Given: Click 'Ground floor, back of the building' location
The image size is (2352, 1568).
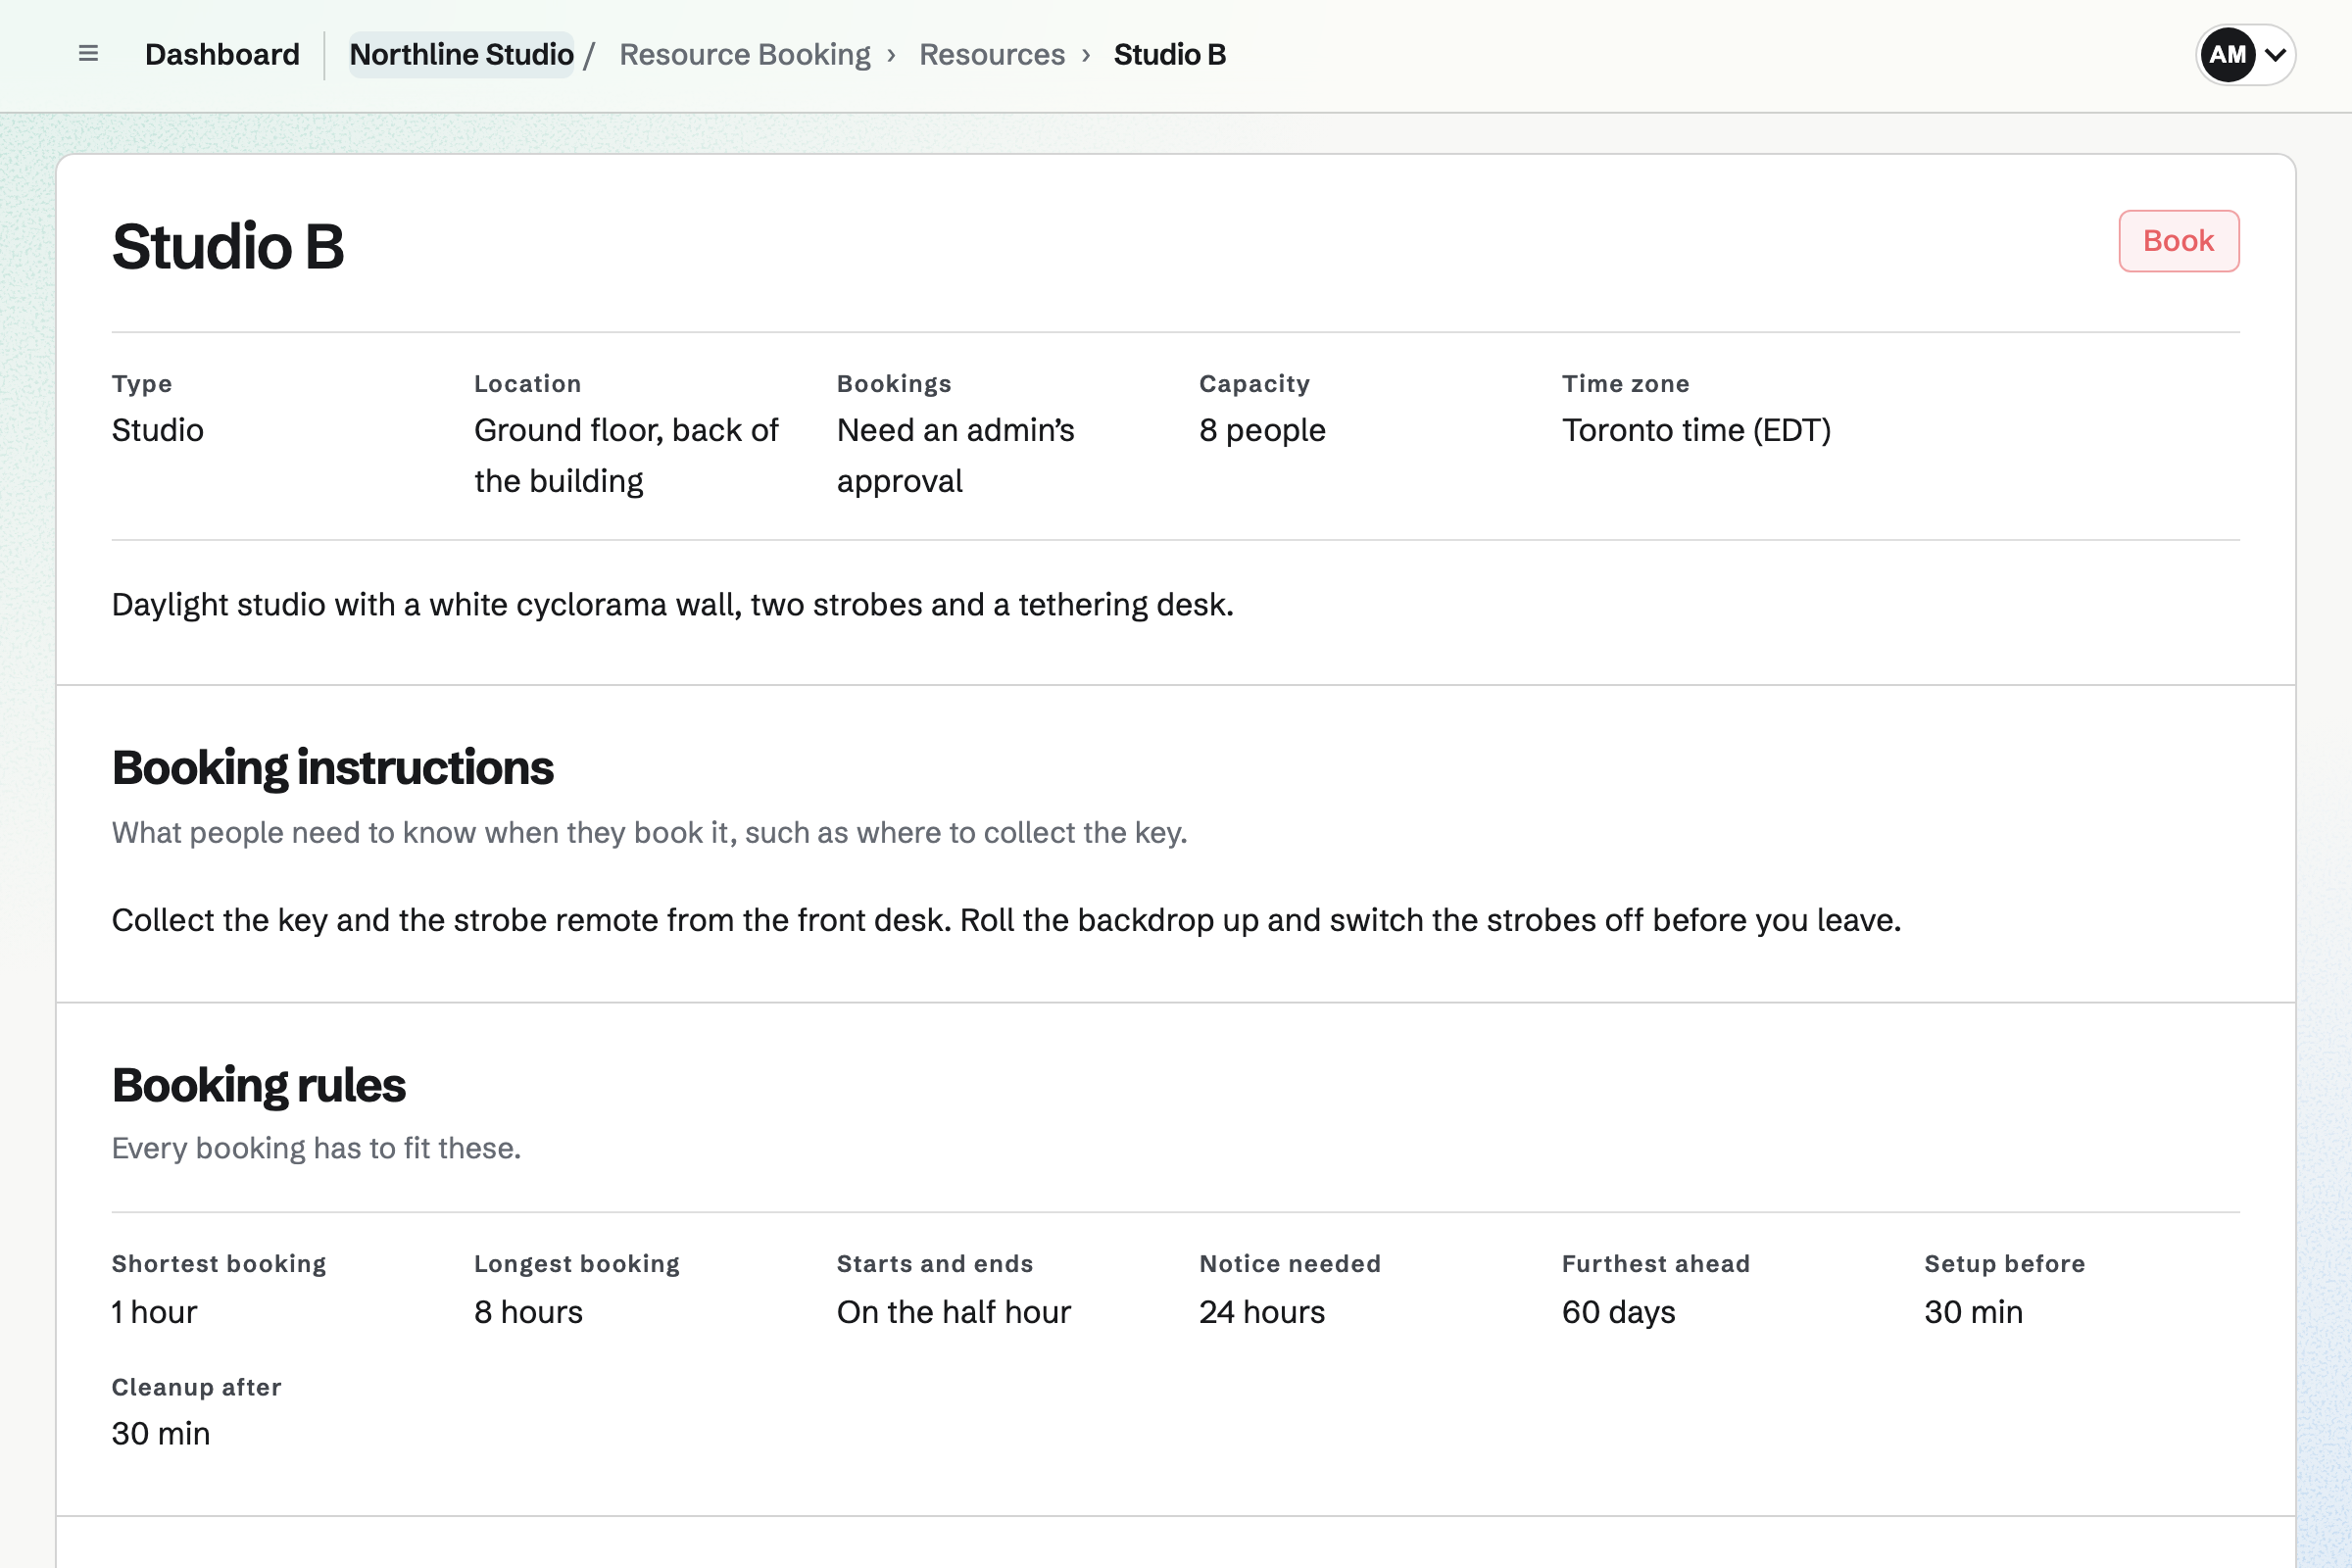Looking at the screenshot, I should coord(626,455).
